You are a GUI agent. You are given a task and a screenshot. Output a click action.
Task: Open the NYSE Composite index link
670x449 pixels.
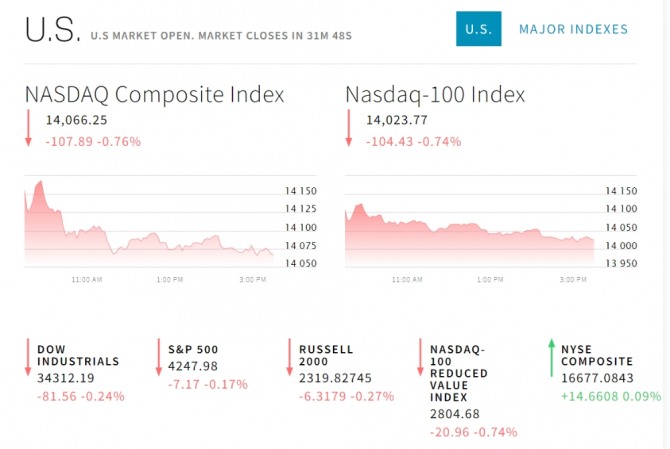click(x=597, y=355)
